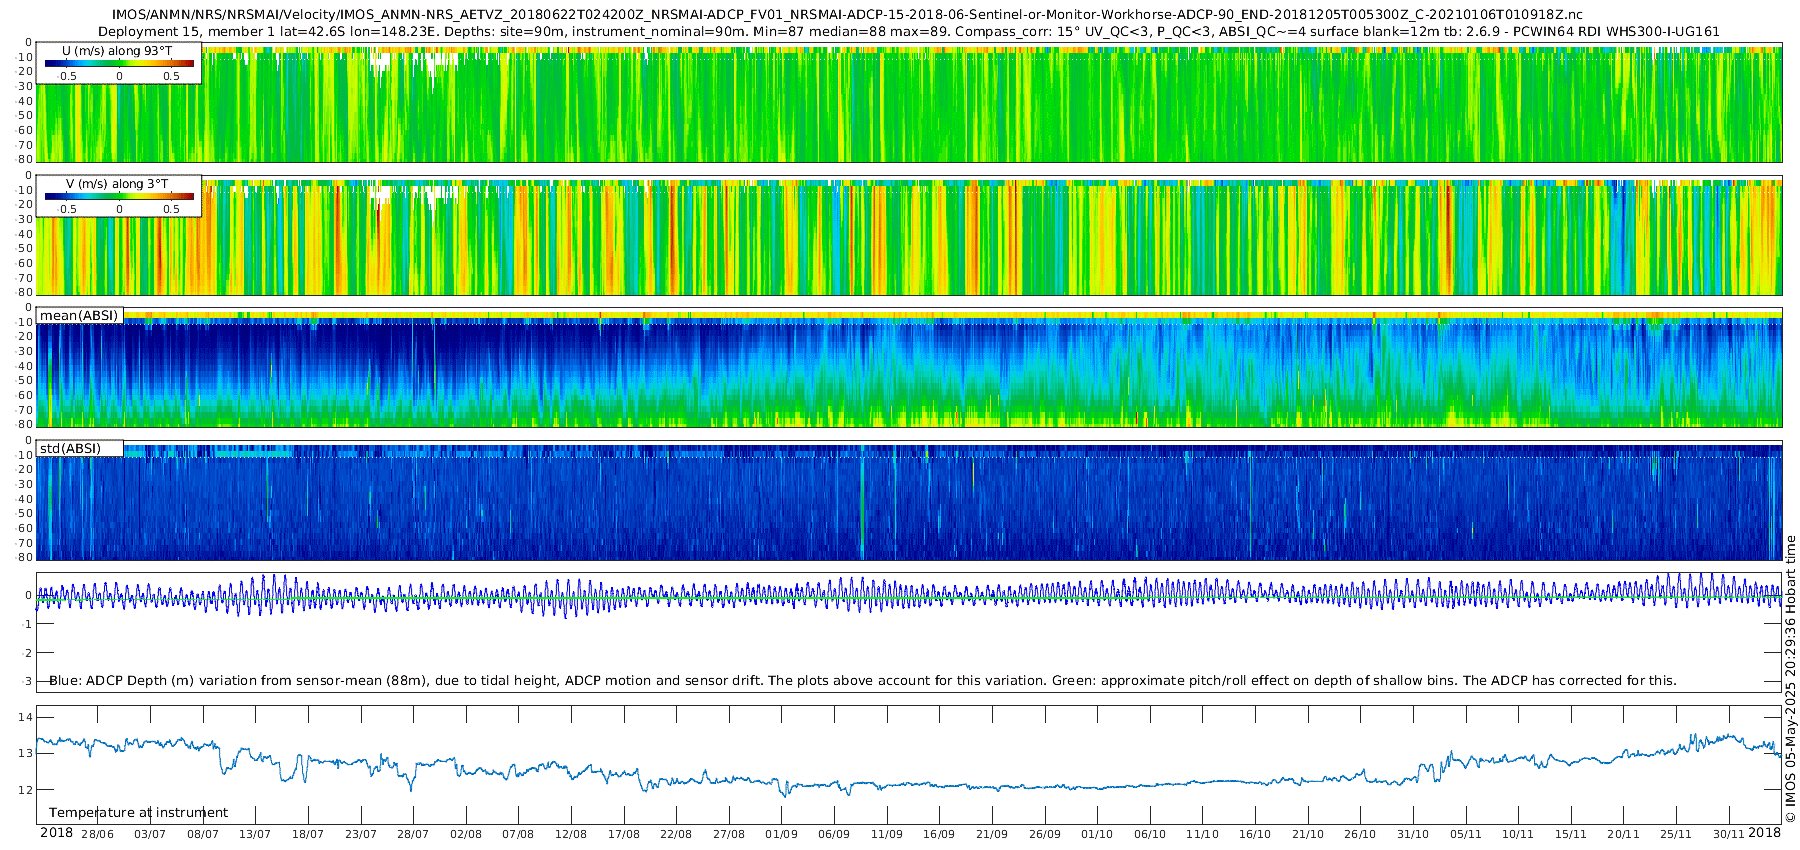Screen dimensions: 1800x850
Task: Click the 01/09 date tick label
Action: (x=781, y=834)
